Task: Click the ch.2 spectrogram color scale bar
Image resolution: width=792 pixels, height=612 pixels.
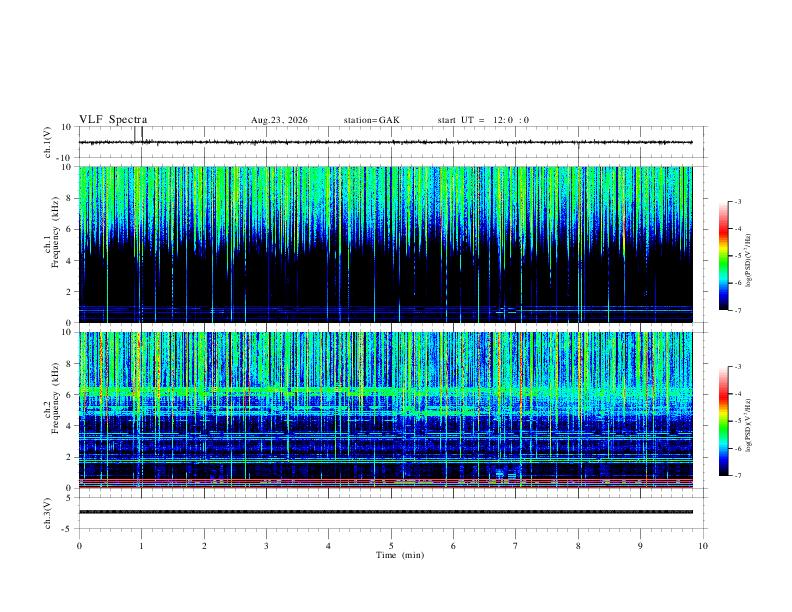Action: (724, 421)
